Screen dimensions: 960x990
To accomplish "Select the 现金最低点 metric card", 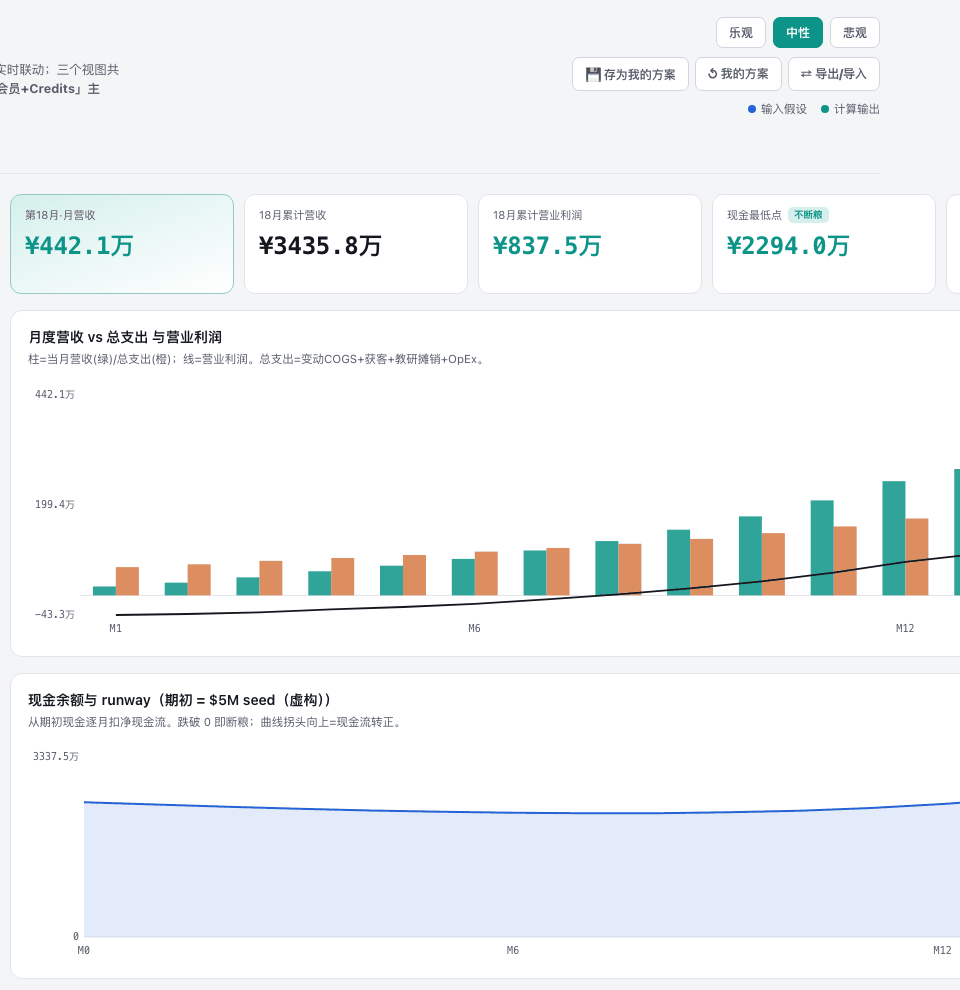I will (824, 244).
